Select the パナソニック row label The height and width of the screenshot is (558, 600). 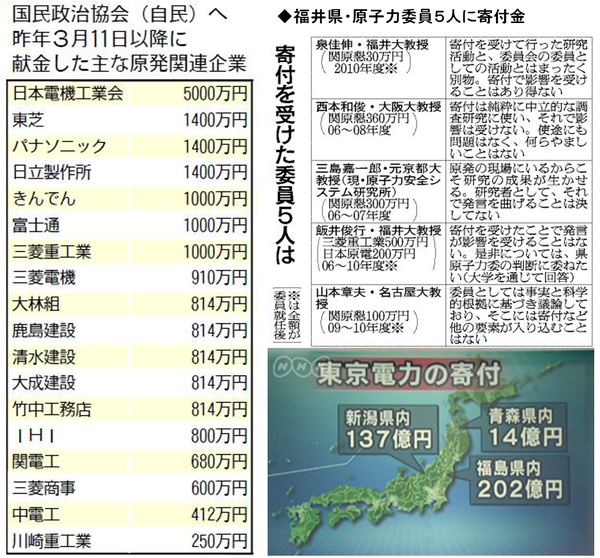(x=59, y=147)
